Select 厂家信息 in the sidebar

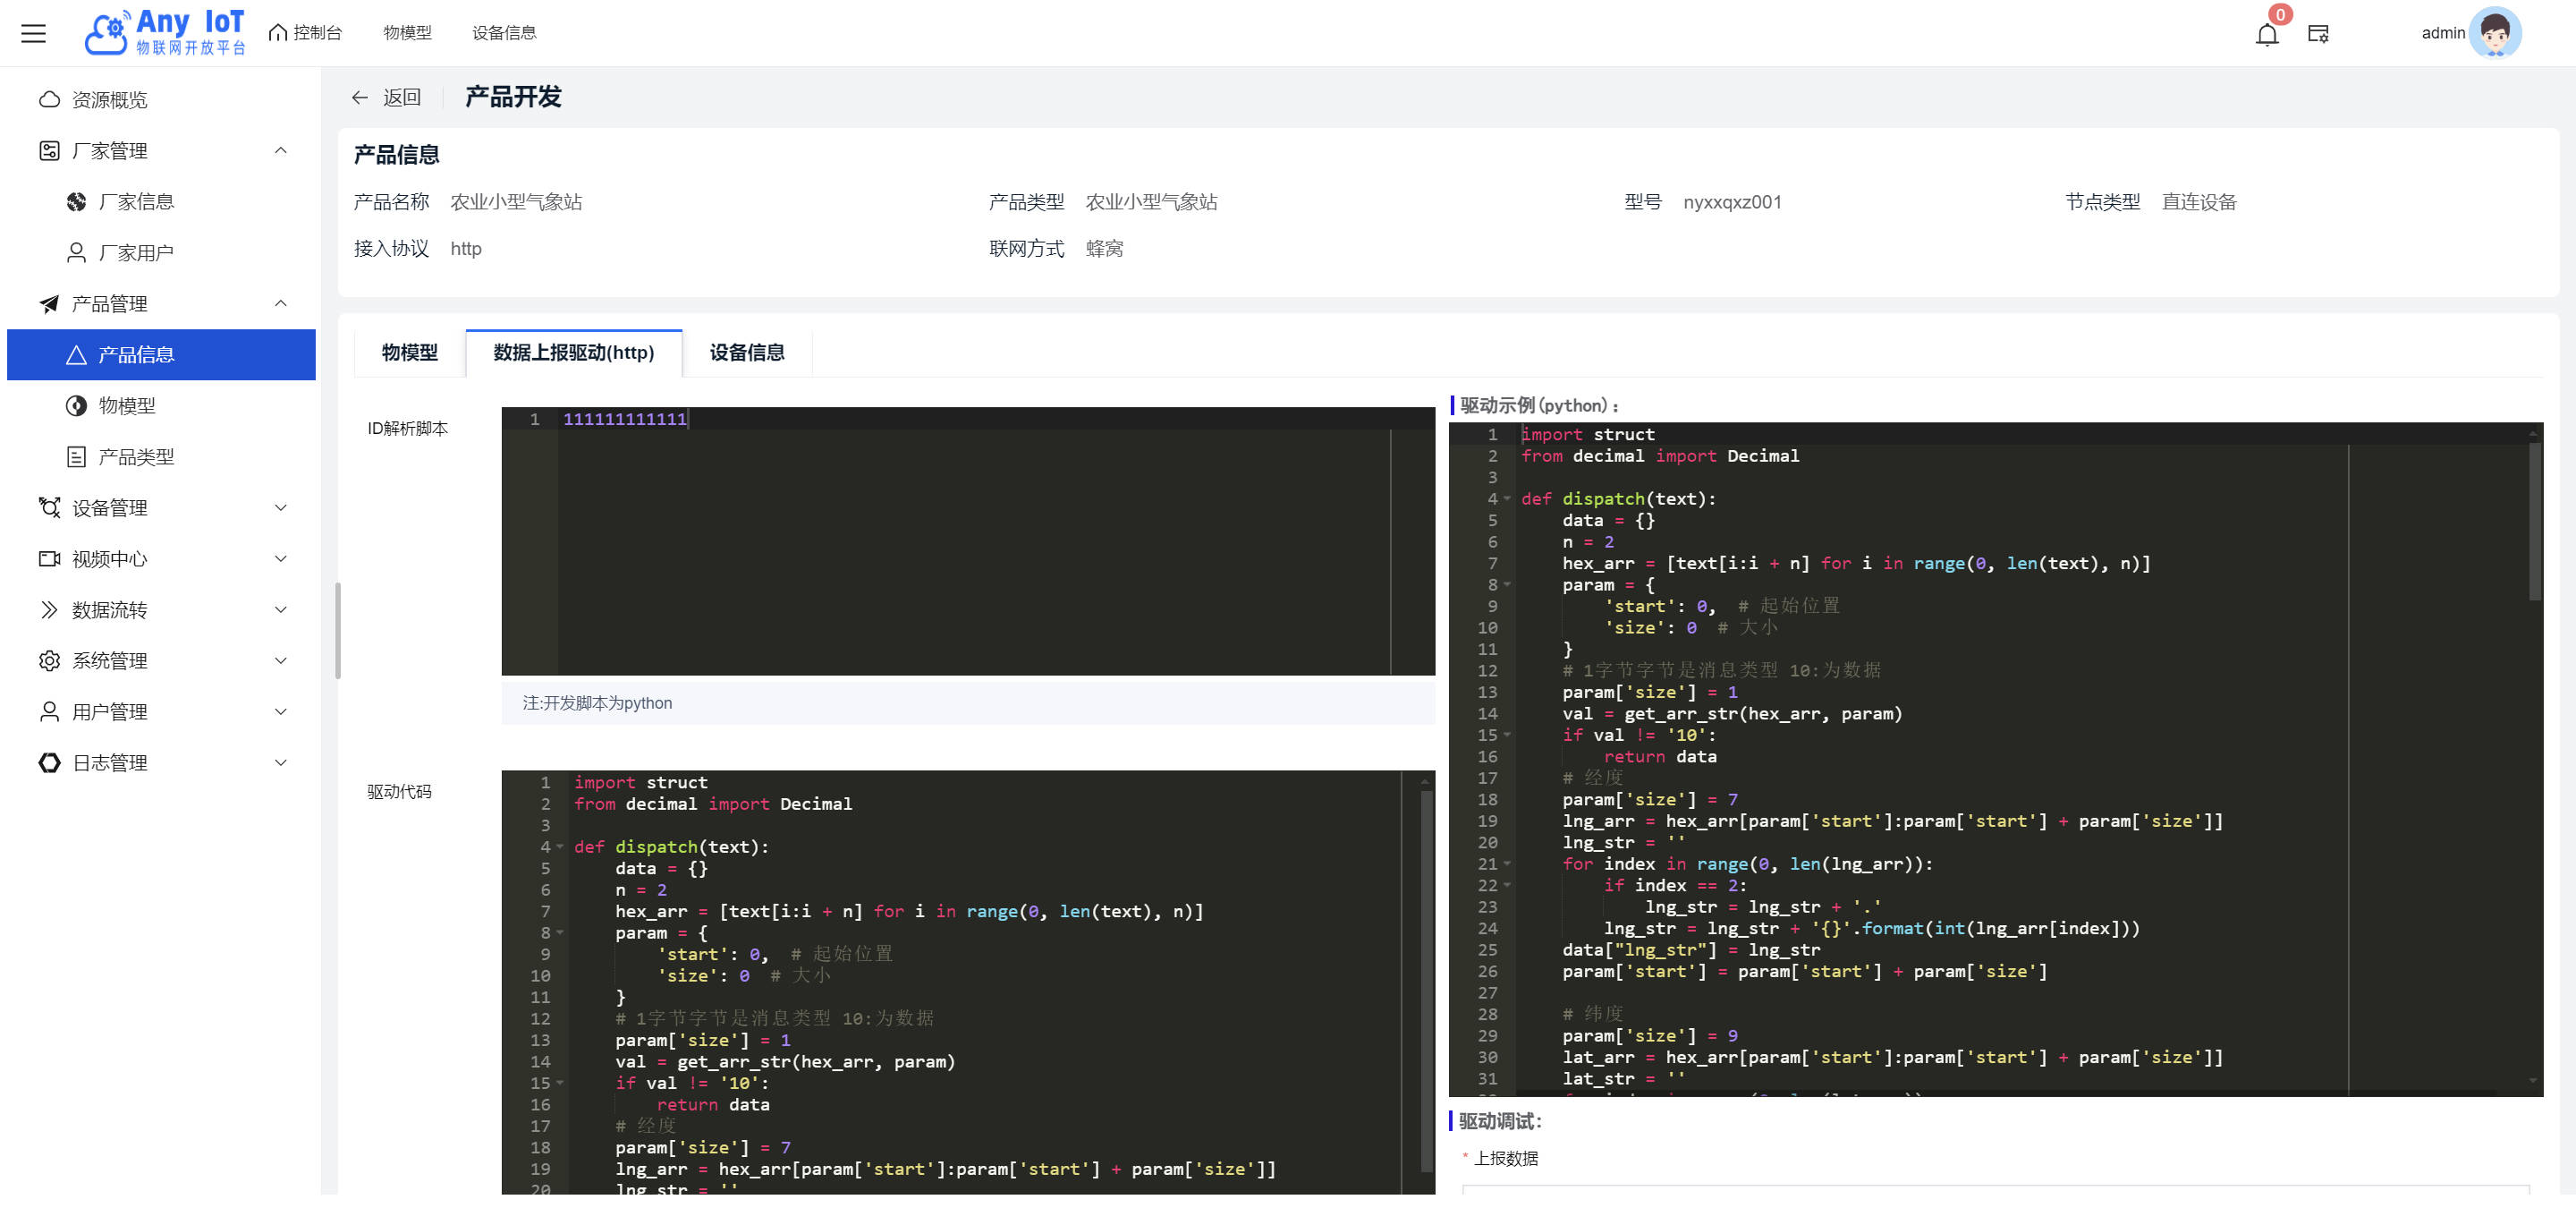(136, 202)
